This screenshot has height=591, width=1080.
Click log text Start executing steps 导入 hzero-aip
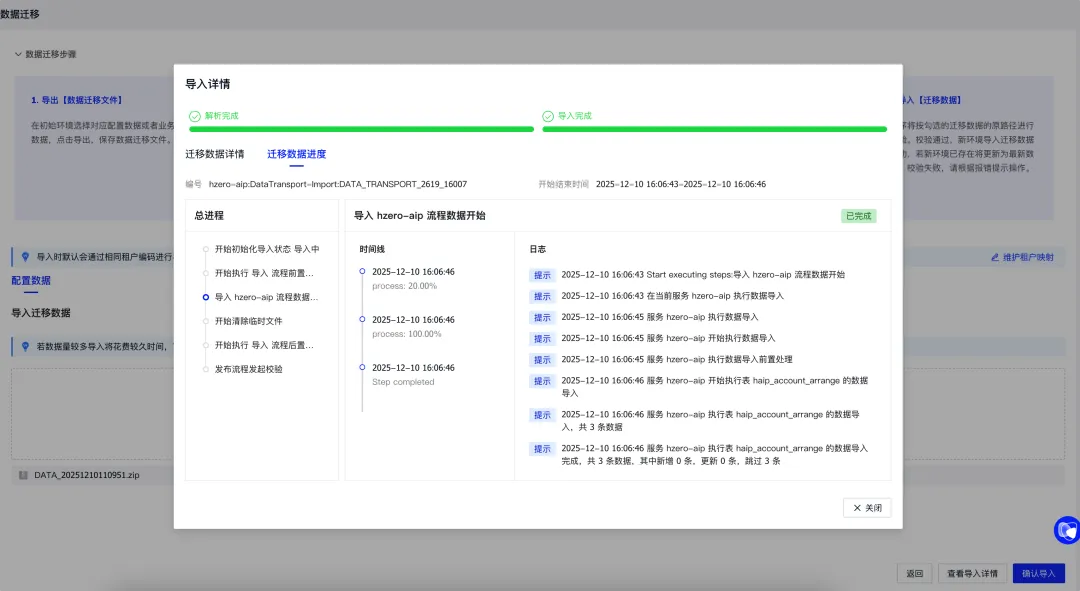coord(703,275)
